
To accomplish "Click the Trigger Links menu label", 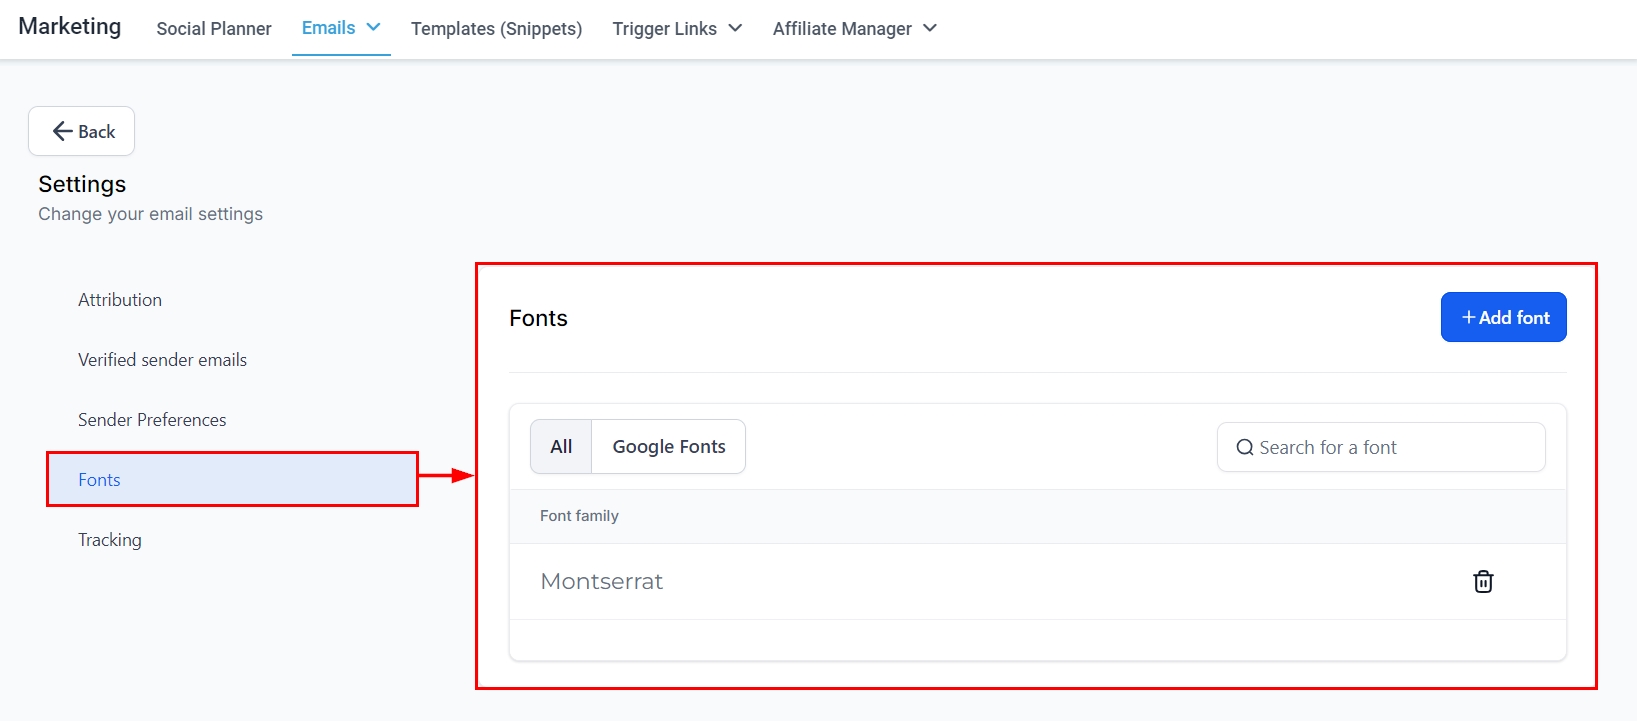I will pyautogui.click(x=664, y=29).
